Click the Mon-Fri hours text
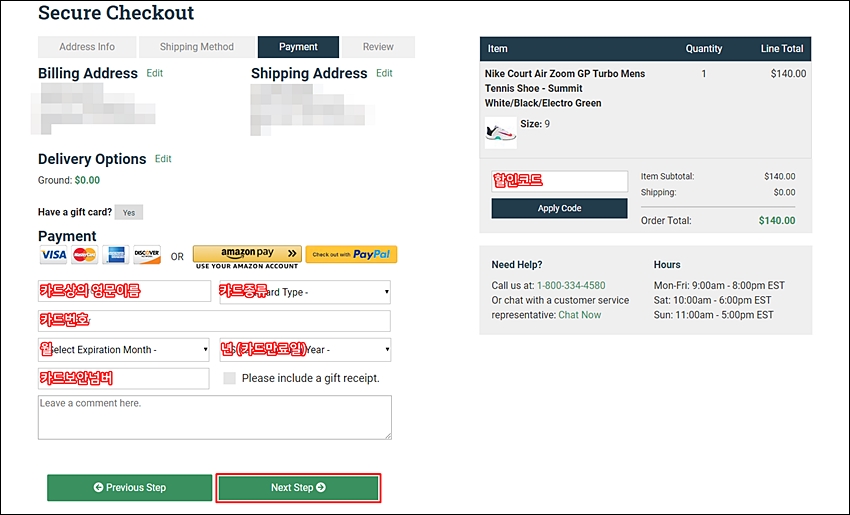Image resolution: width=850 pixels, height=515 pixels. coord(719,286)
